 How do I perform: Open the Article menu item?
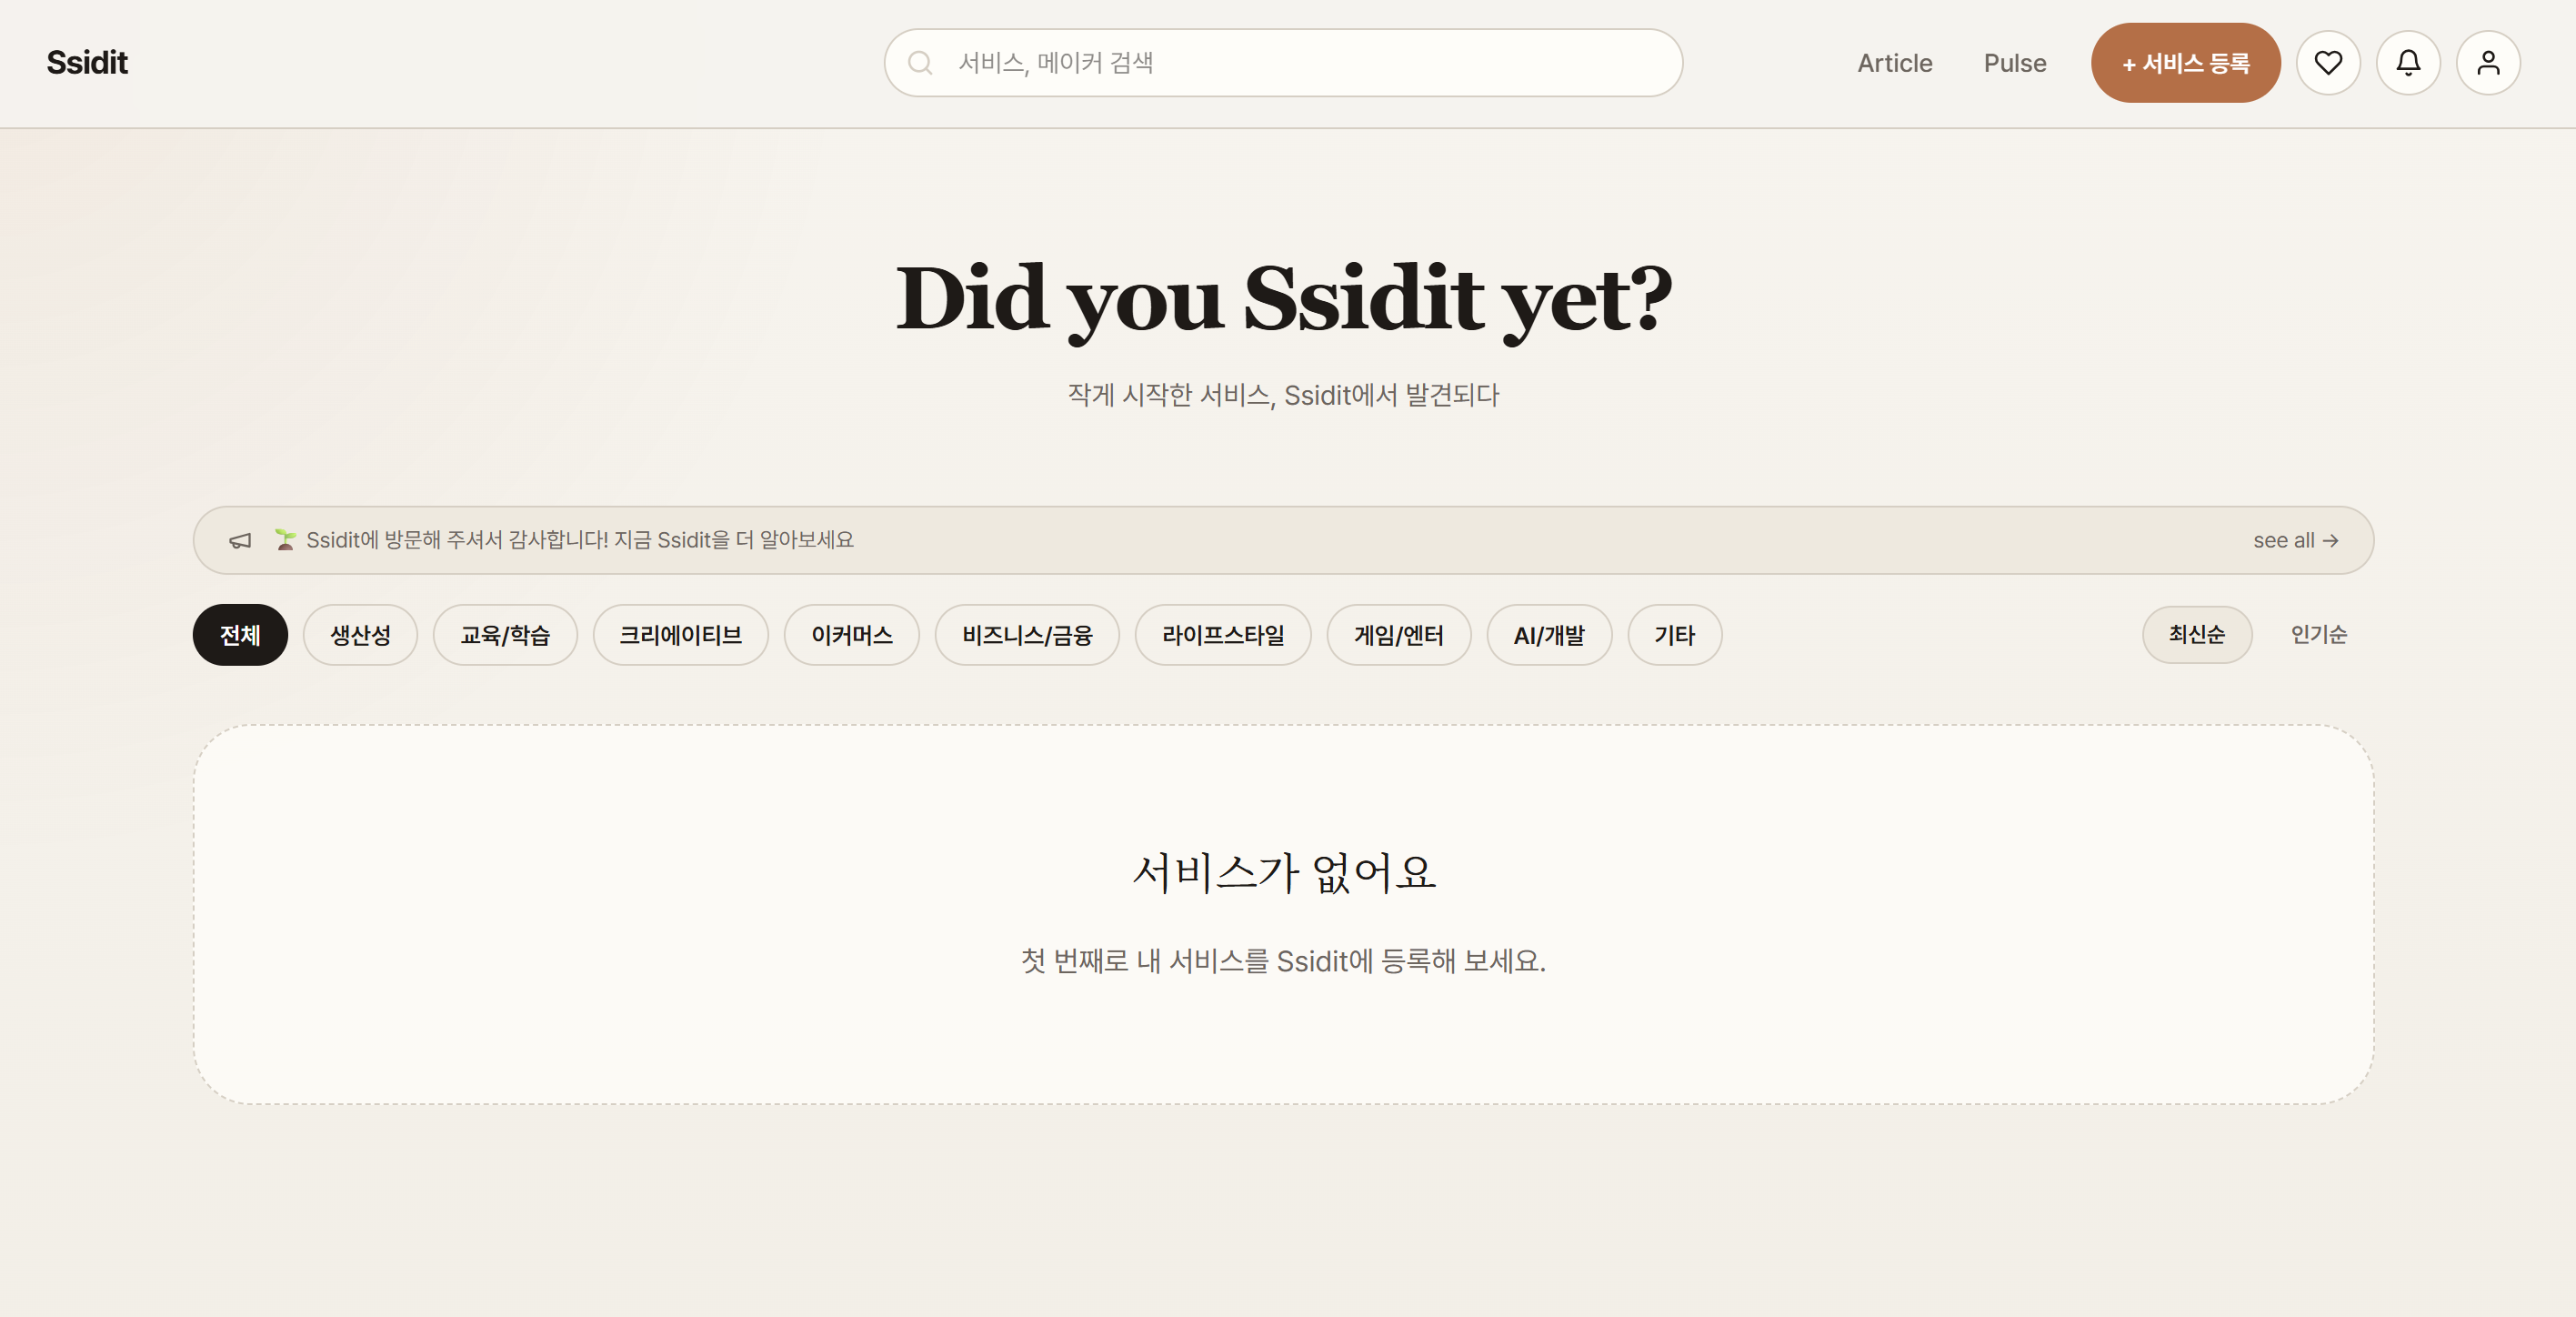1894,63
